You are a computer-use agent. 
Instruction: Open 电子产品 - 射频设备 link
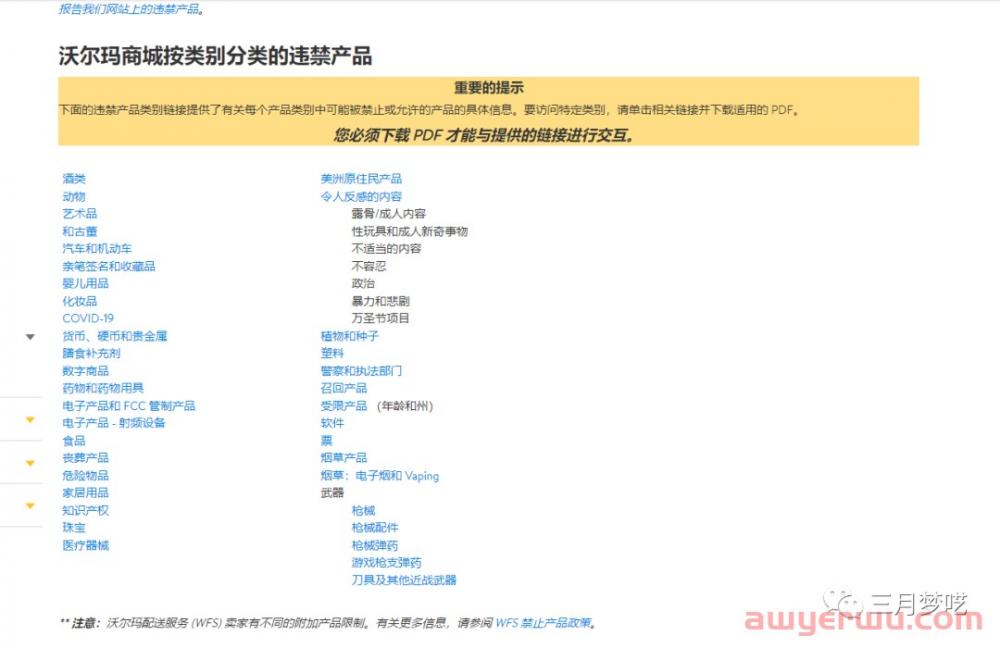[114, 423]
